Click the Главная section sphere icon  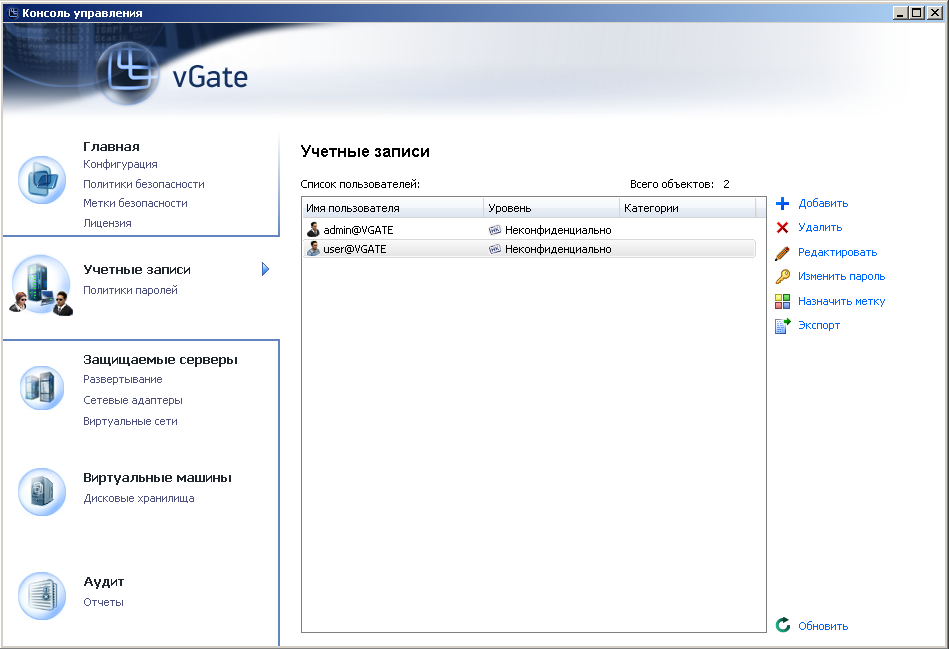pos(42,180)
